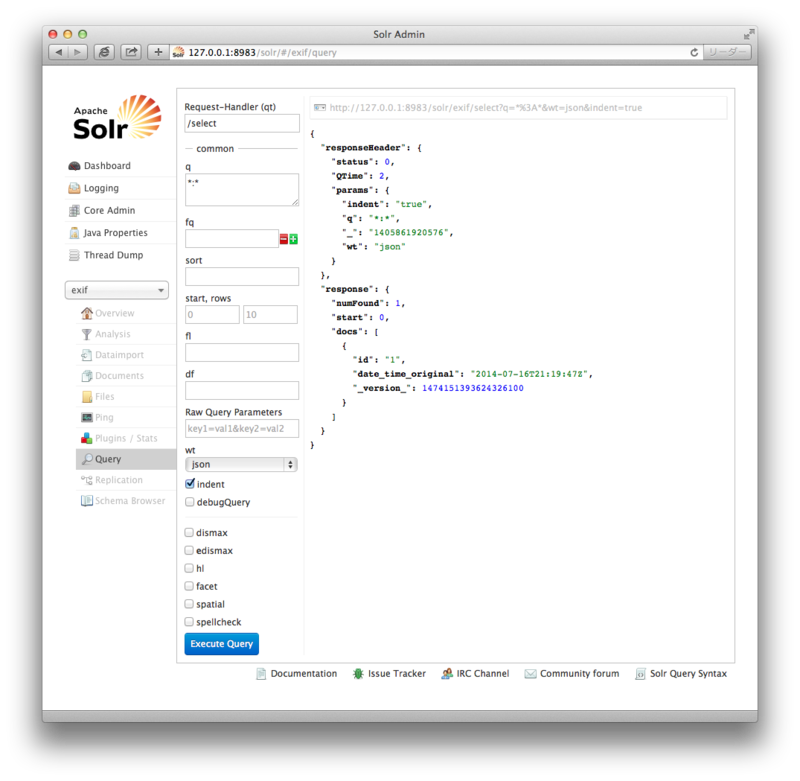Add filter query with green plus icon

(293, 239)
